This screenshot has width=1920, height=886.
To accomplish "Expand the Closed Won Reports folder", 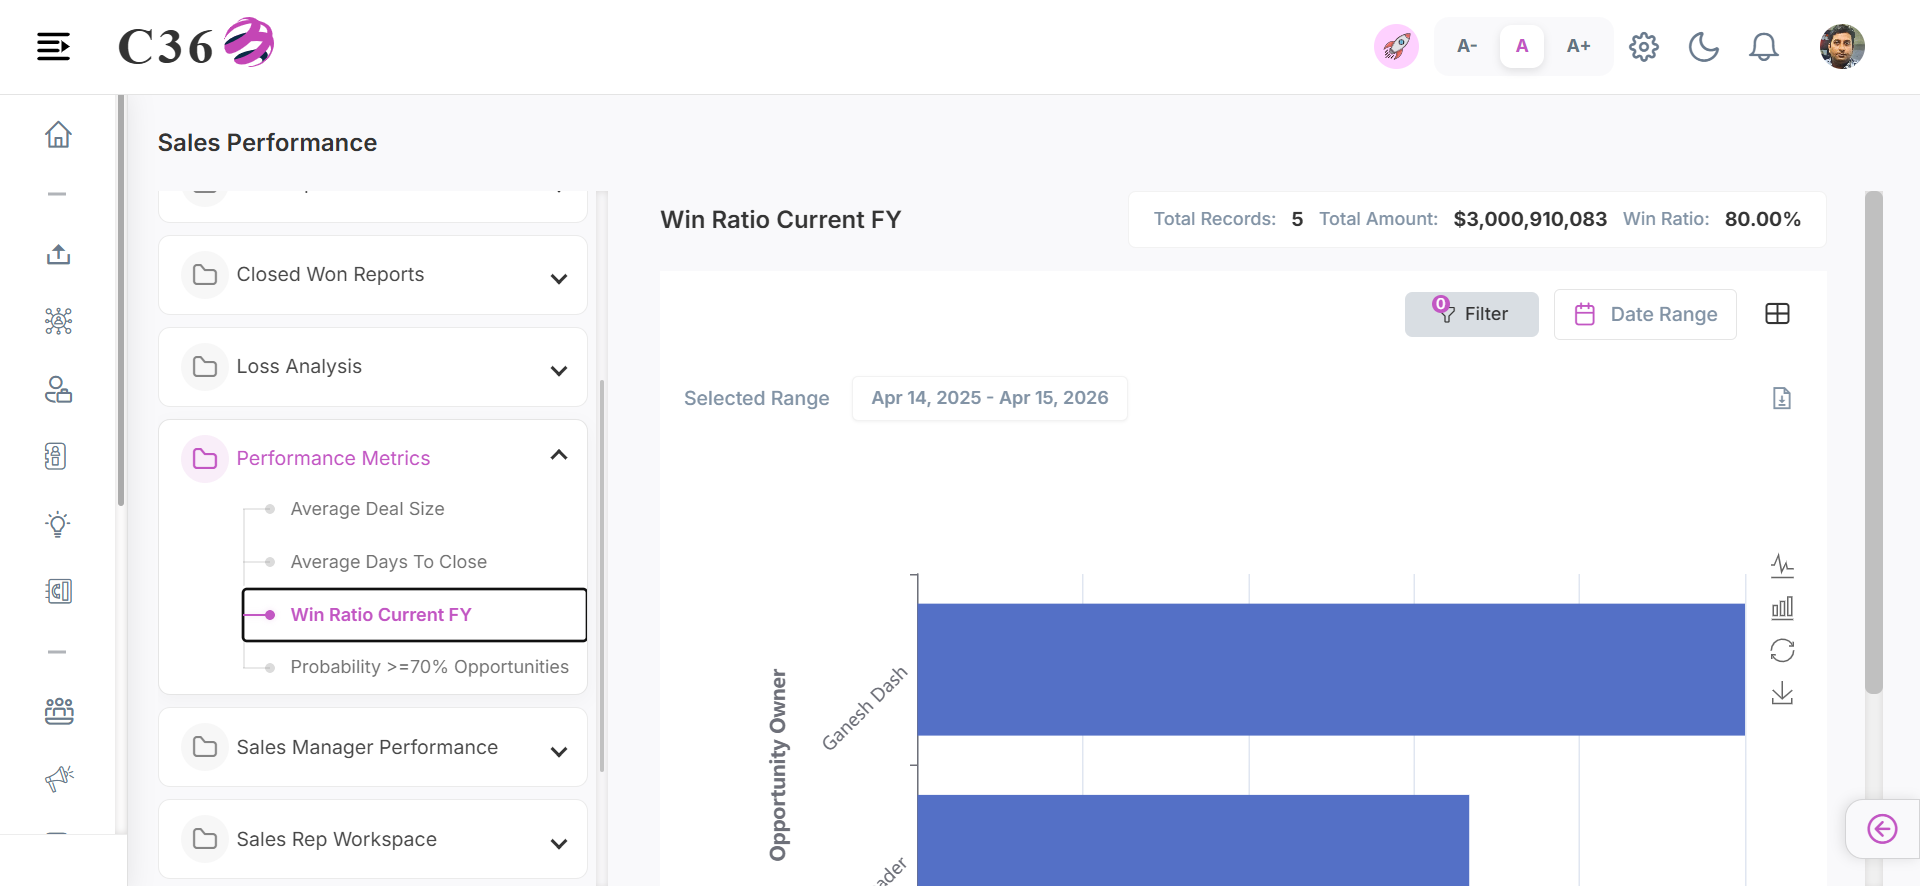I will (x=372, y=275).
